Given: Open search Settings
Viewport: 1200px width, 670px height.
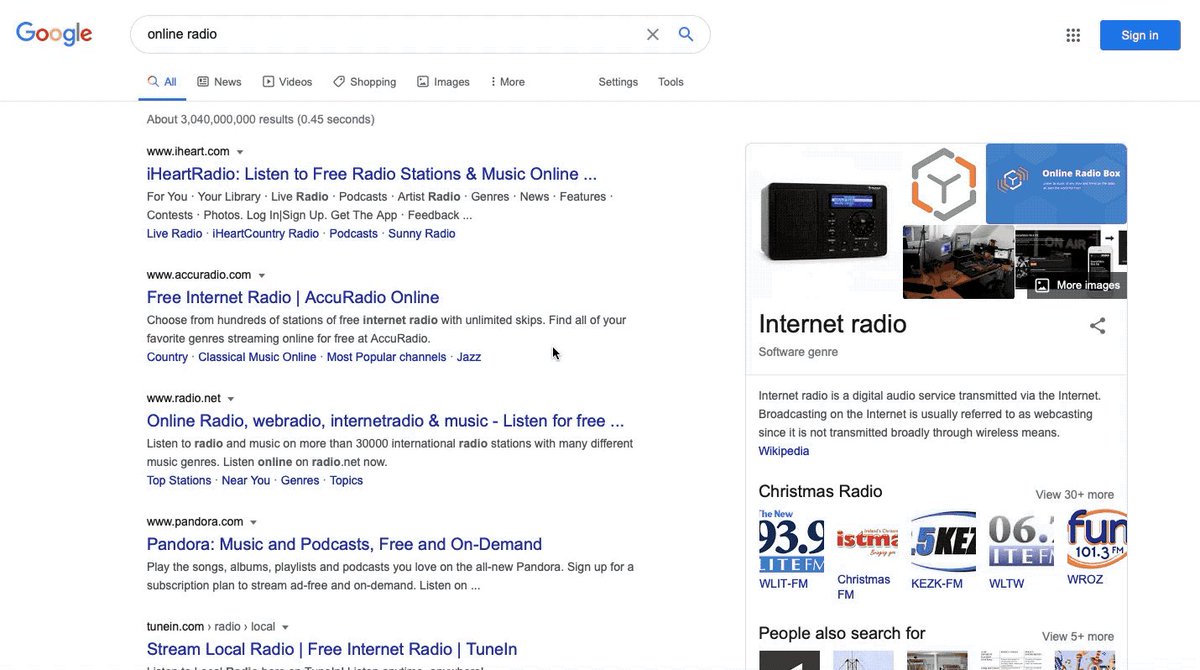Looking at the screenshot, I should [x=618, y=82].
